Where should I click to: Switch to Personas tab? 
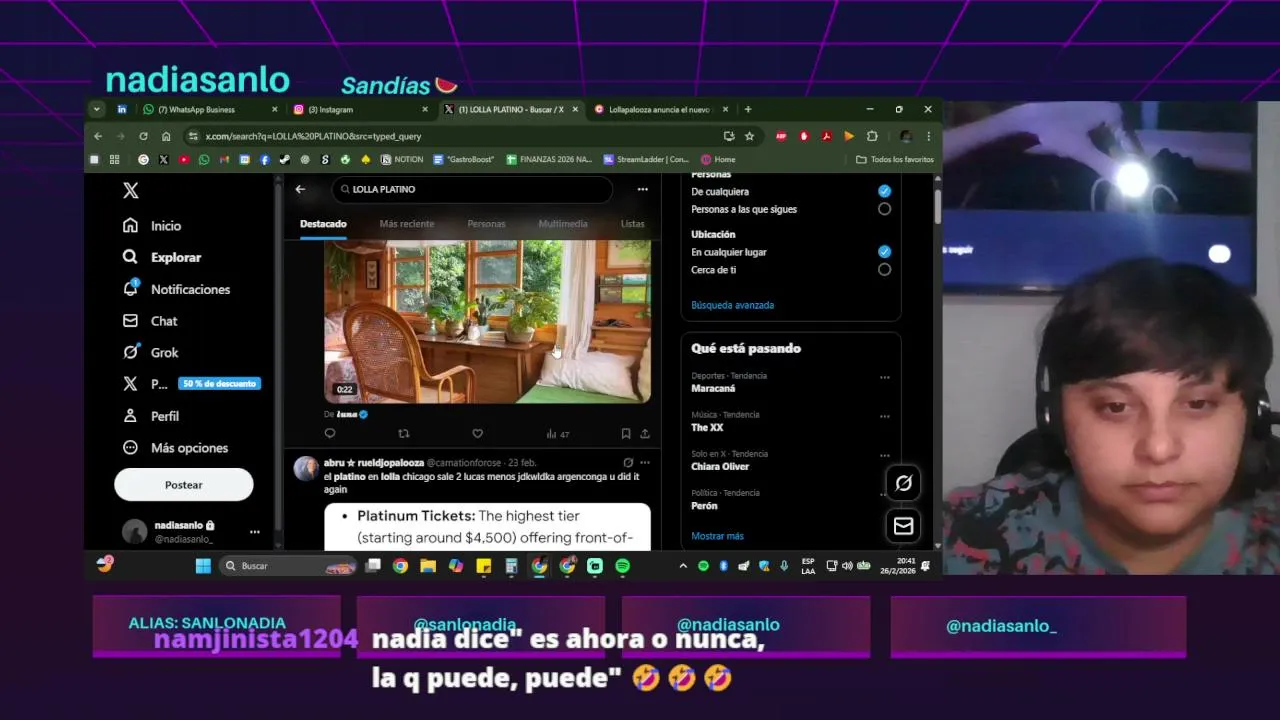click(x=486, y=224)
